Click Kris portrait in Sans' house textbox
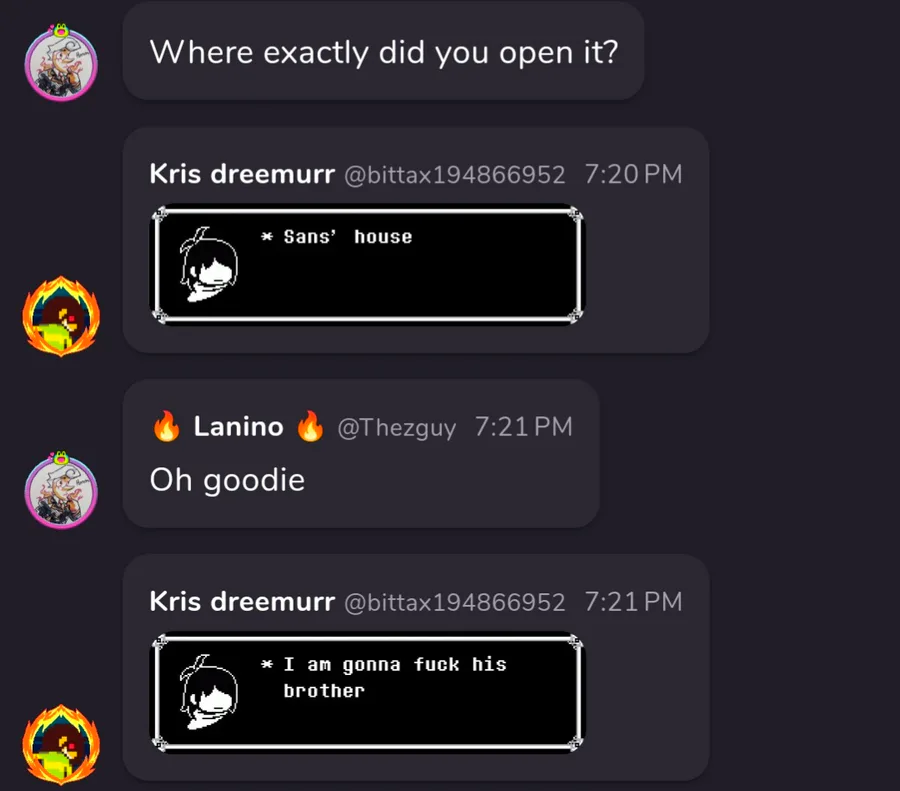This screenshot has width=900, height=791. pos(208,264)
